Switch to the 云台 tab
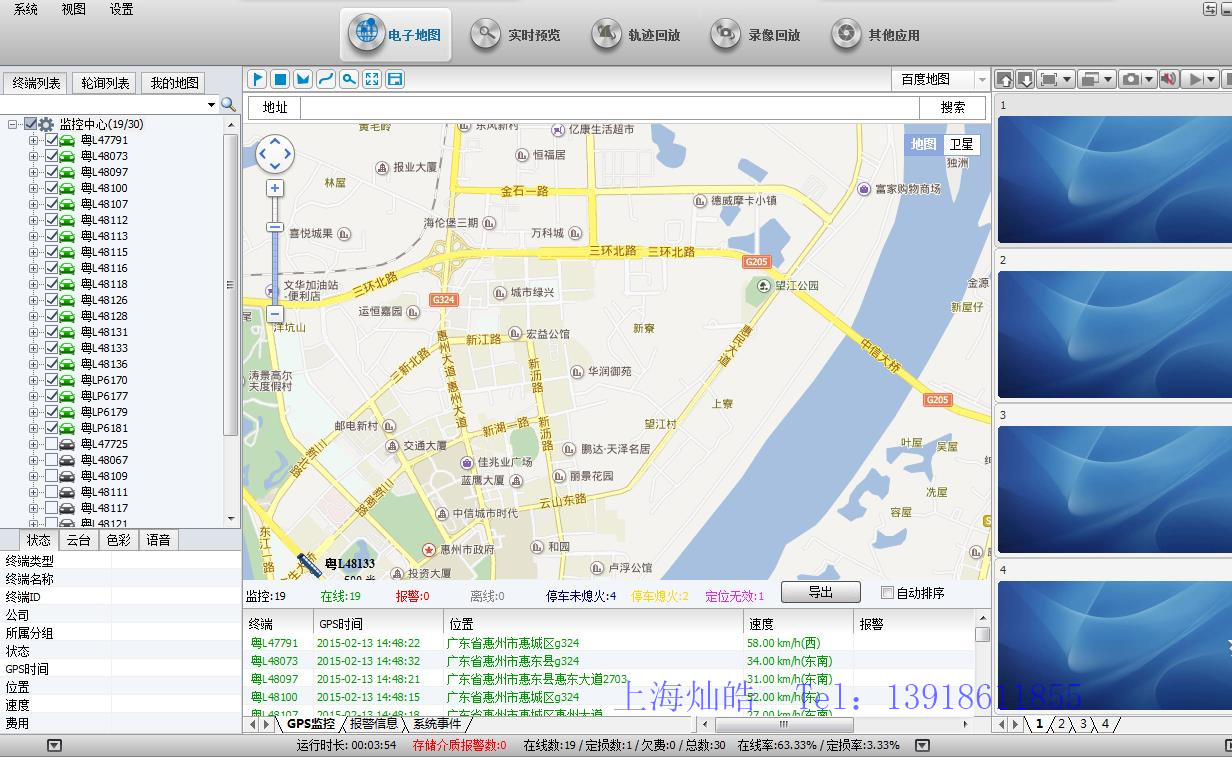This screenshot has width=1232, height=757. tap(77, 540)
